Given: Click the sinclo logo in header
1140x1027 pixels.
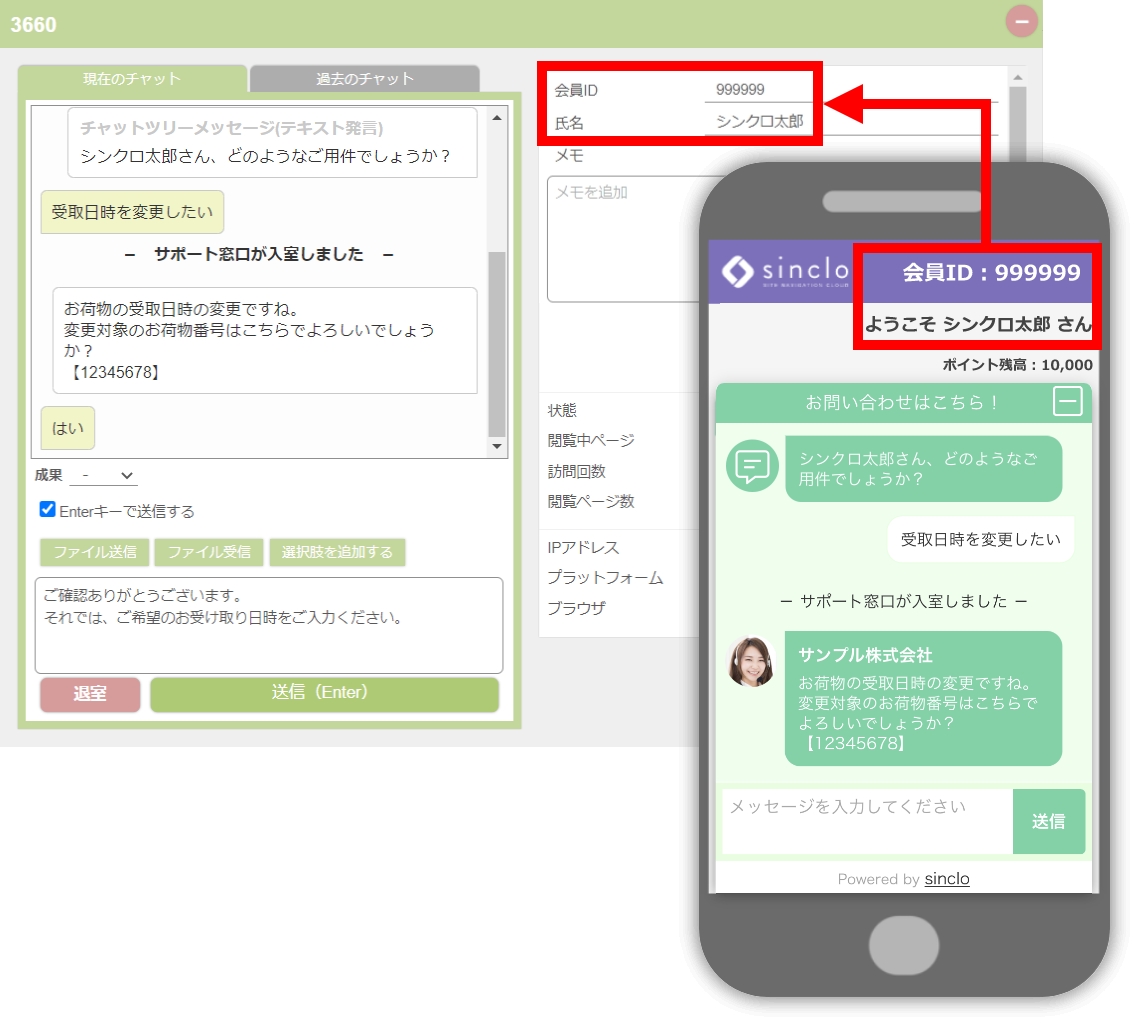Looking at the screenshot, I should pyautogui.click(x=784, y=272).
